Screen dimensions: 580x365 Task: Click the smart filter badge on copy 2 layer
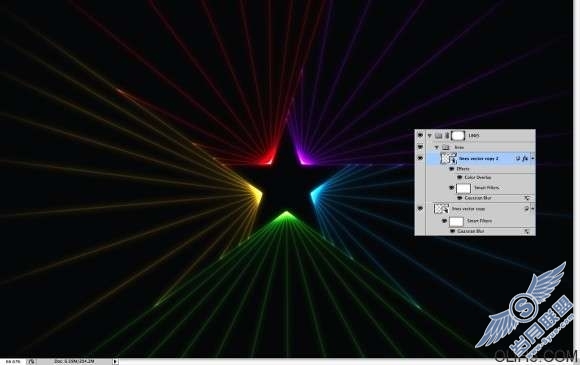[518, 158]
